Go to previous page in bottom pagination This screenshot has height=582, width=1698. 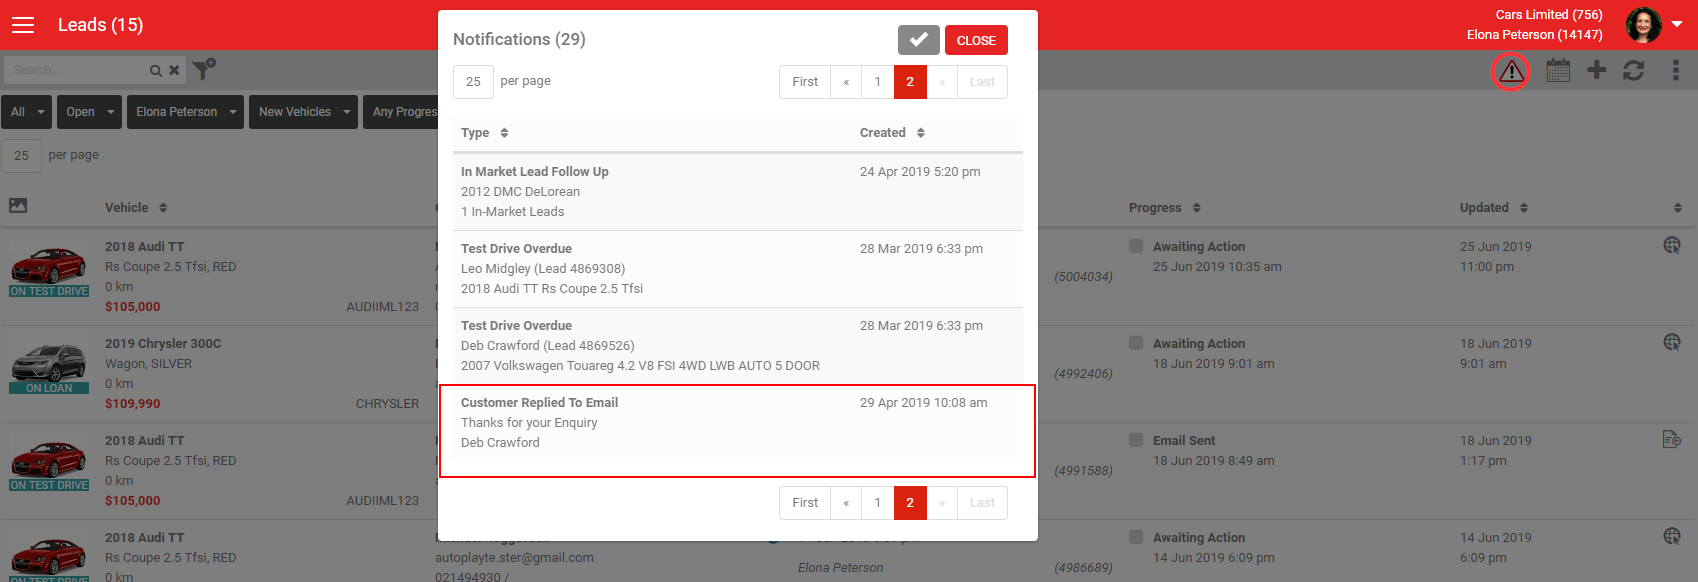pos(846,503)
